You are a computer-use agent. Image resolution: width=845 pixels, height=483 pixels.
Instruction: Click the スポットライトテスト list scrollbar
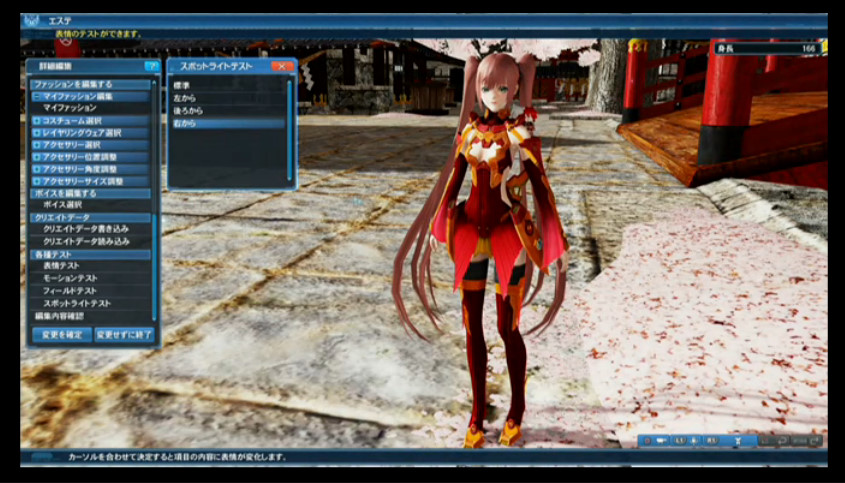click(289, 130)
